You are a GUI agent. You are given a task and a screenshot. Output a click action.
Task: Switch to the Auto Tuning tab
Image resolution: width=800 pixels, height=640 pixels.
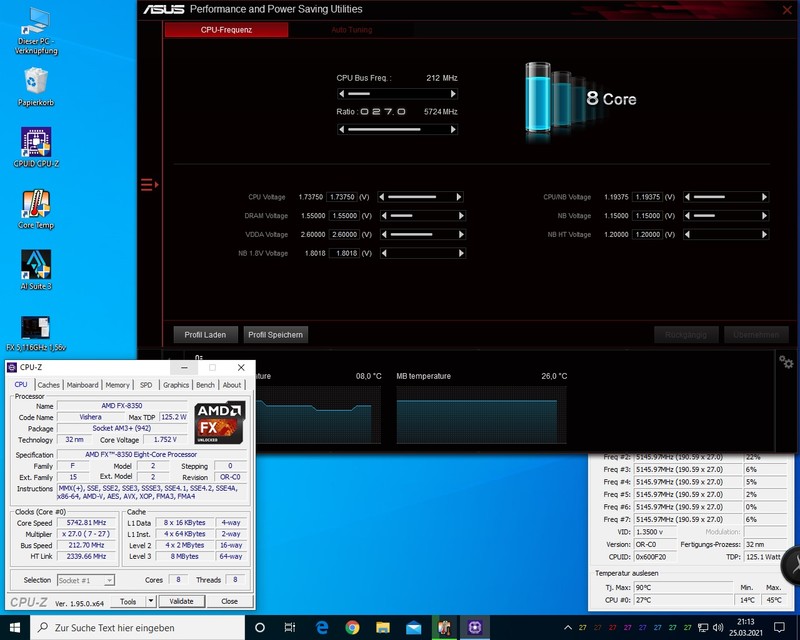[352, 30]
